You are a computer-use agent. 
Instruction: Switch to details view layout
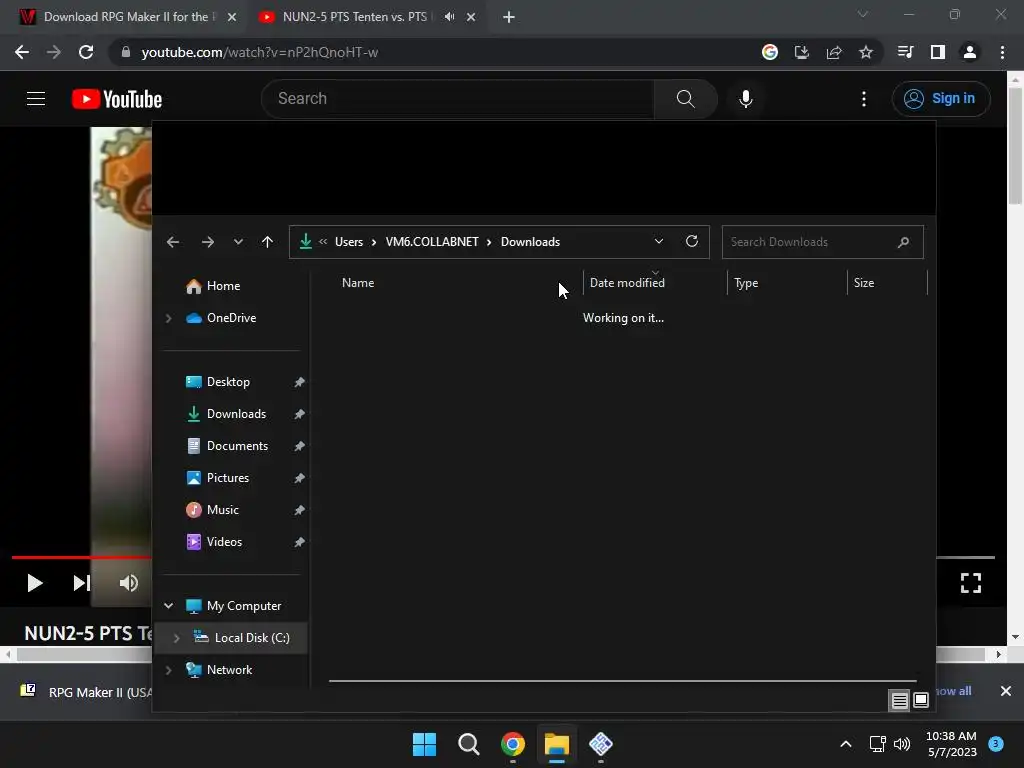pyautogui.click(x=899, y=701)
